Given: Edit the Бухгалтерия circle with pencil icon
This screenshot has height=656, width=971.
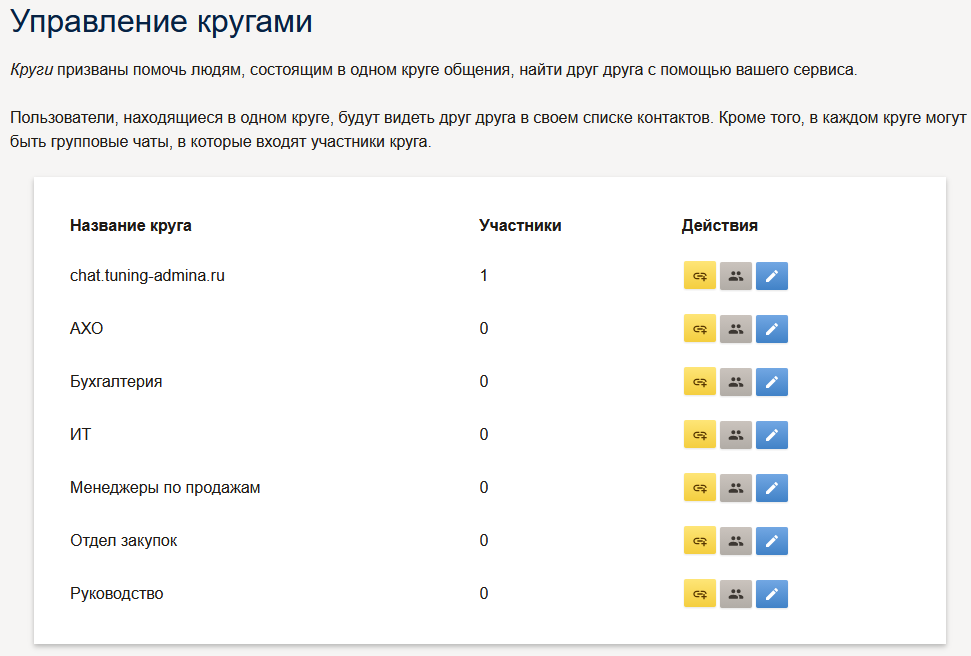Looking at the screenshot, I should pyautogui.click(x=772, y=382).
